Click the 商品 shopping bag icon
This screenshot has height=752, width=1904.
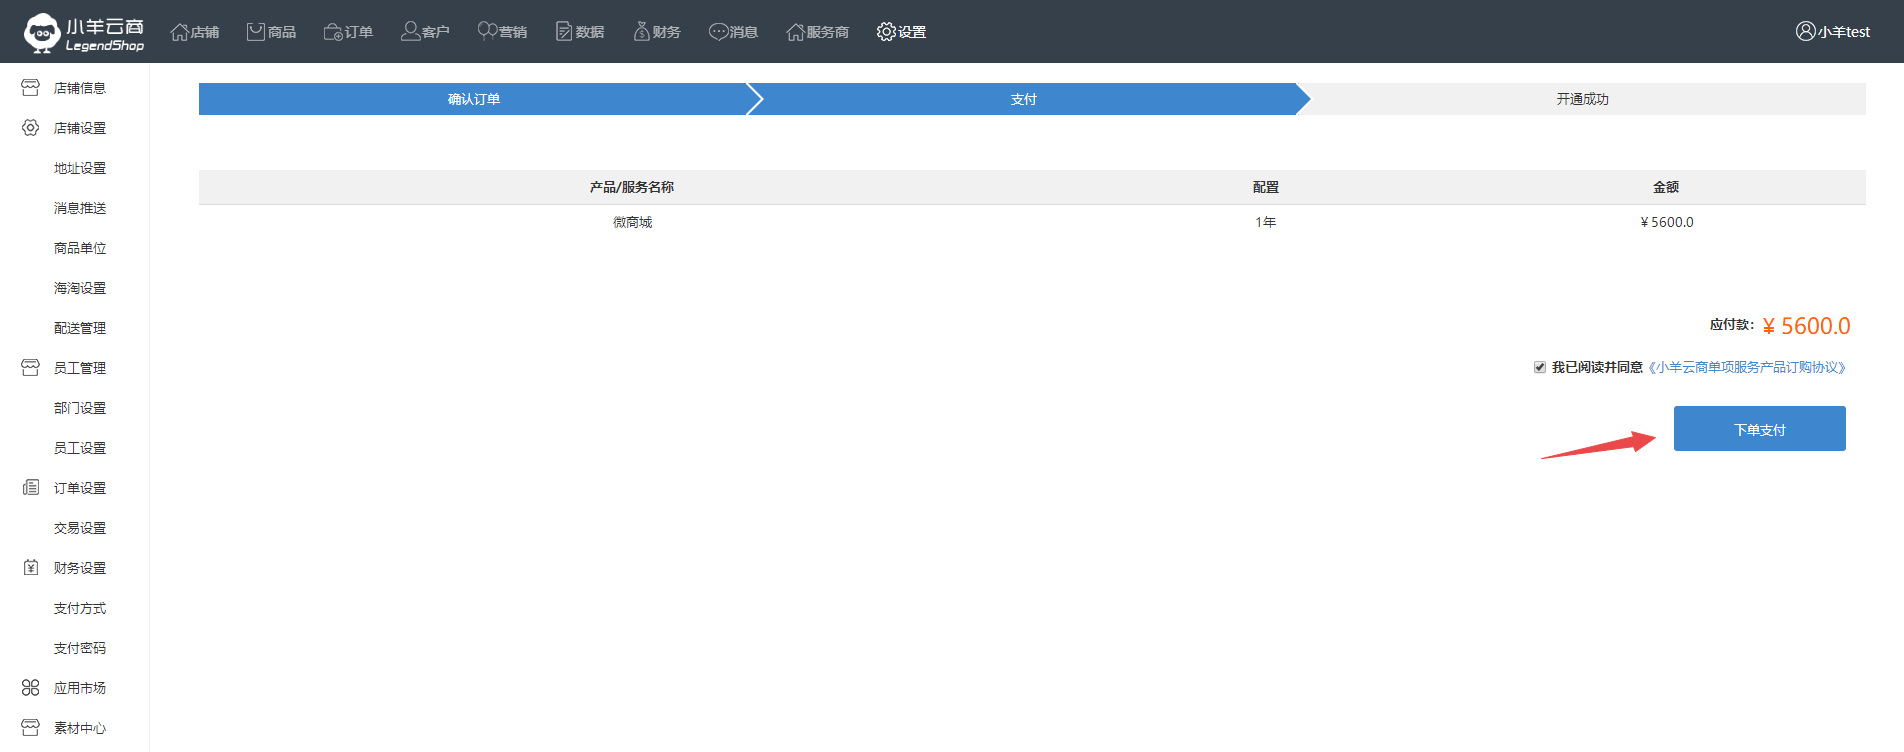pyautogui.click(x=256, y=32)
